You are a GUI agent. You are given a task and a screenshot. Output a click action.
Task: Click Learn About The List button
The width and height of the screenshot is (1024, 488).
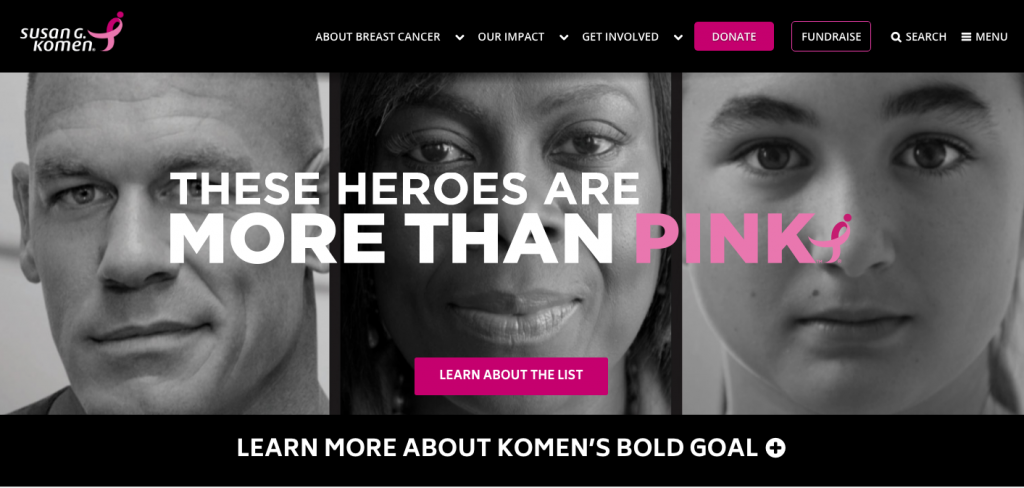click(x=511, y=376)
